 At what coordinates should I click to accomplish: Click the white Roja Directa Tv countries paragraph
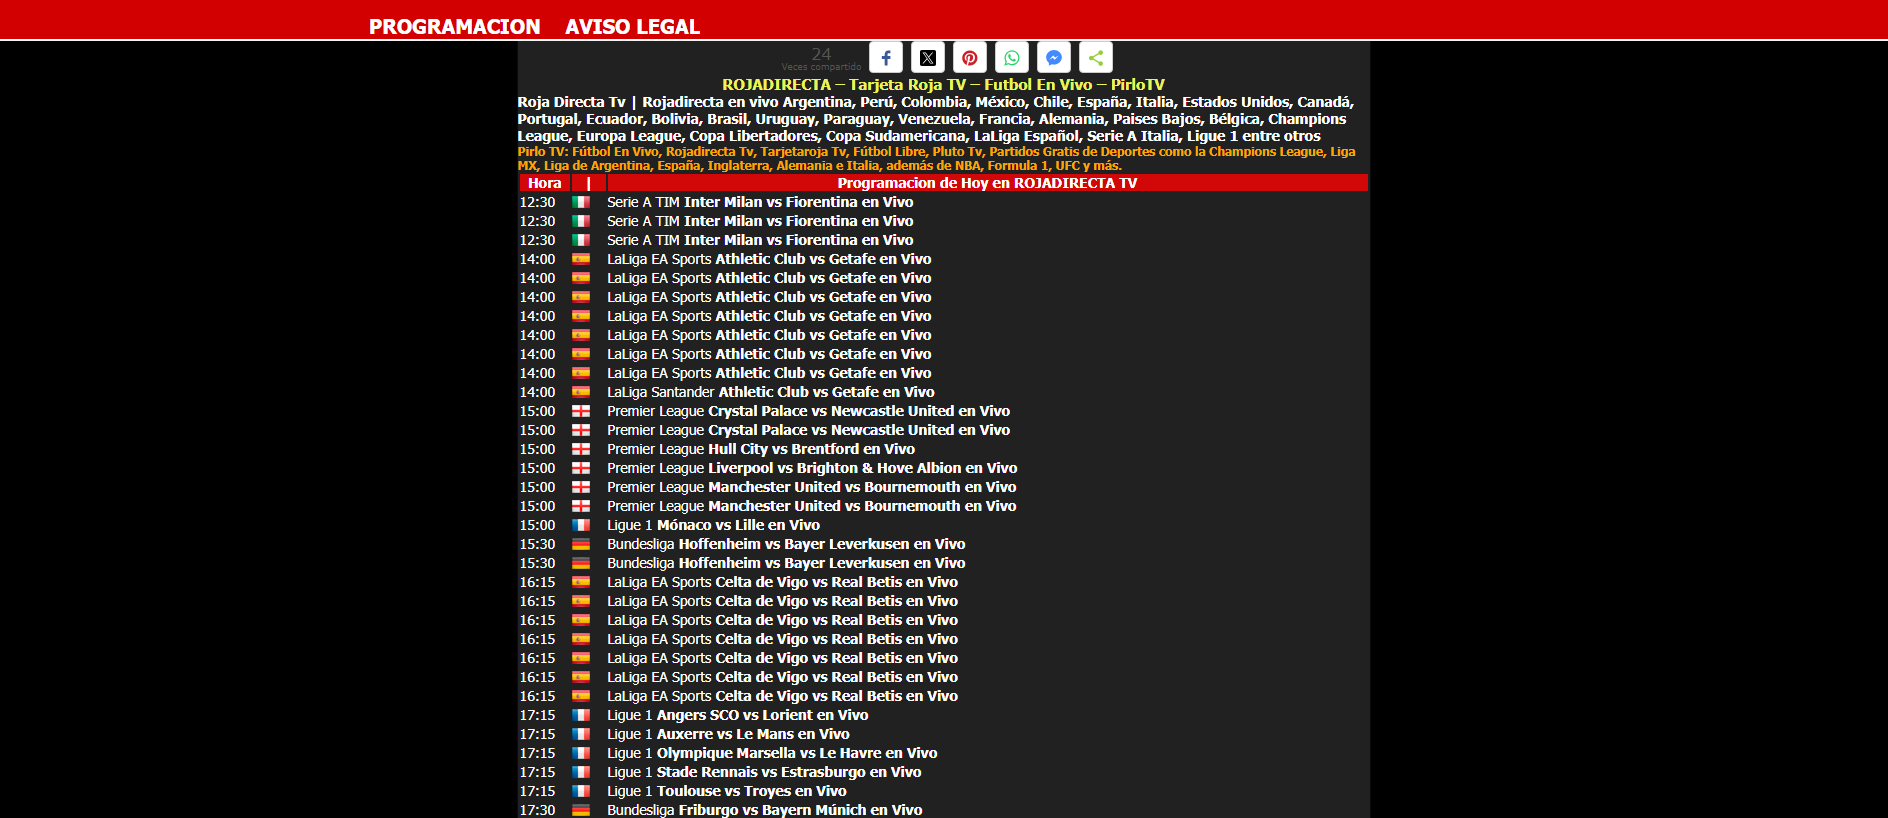pyautogui.click(x=936, y=119)
